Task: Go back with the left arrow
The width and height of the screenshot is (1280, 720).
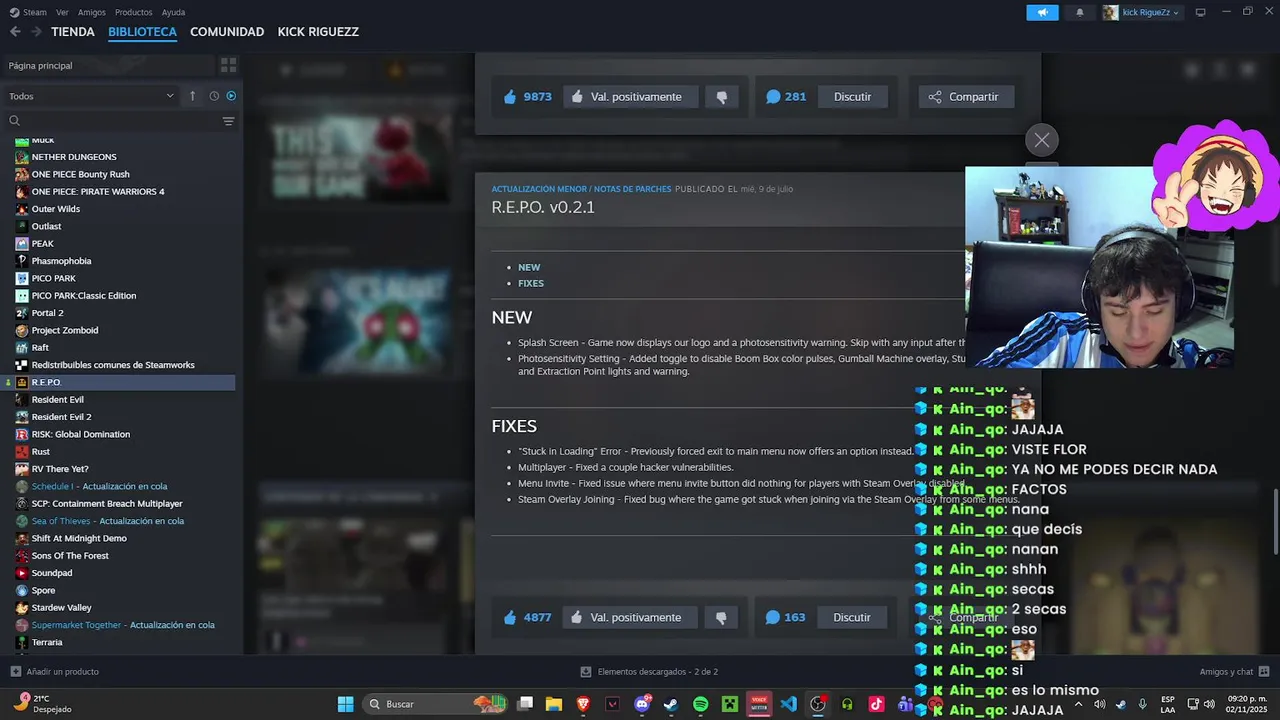Action: tap(15, 32)
